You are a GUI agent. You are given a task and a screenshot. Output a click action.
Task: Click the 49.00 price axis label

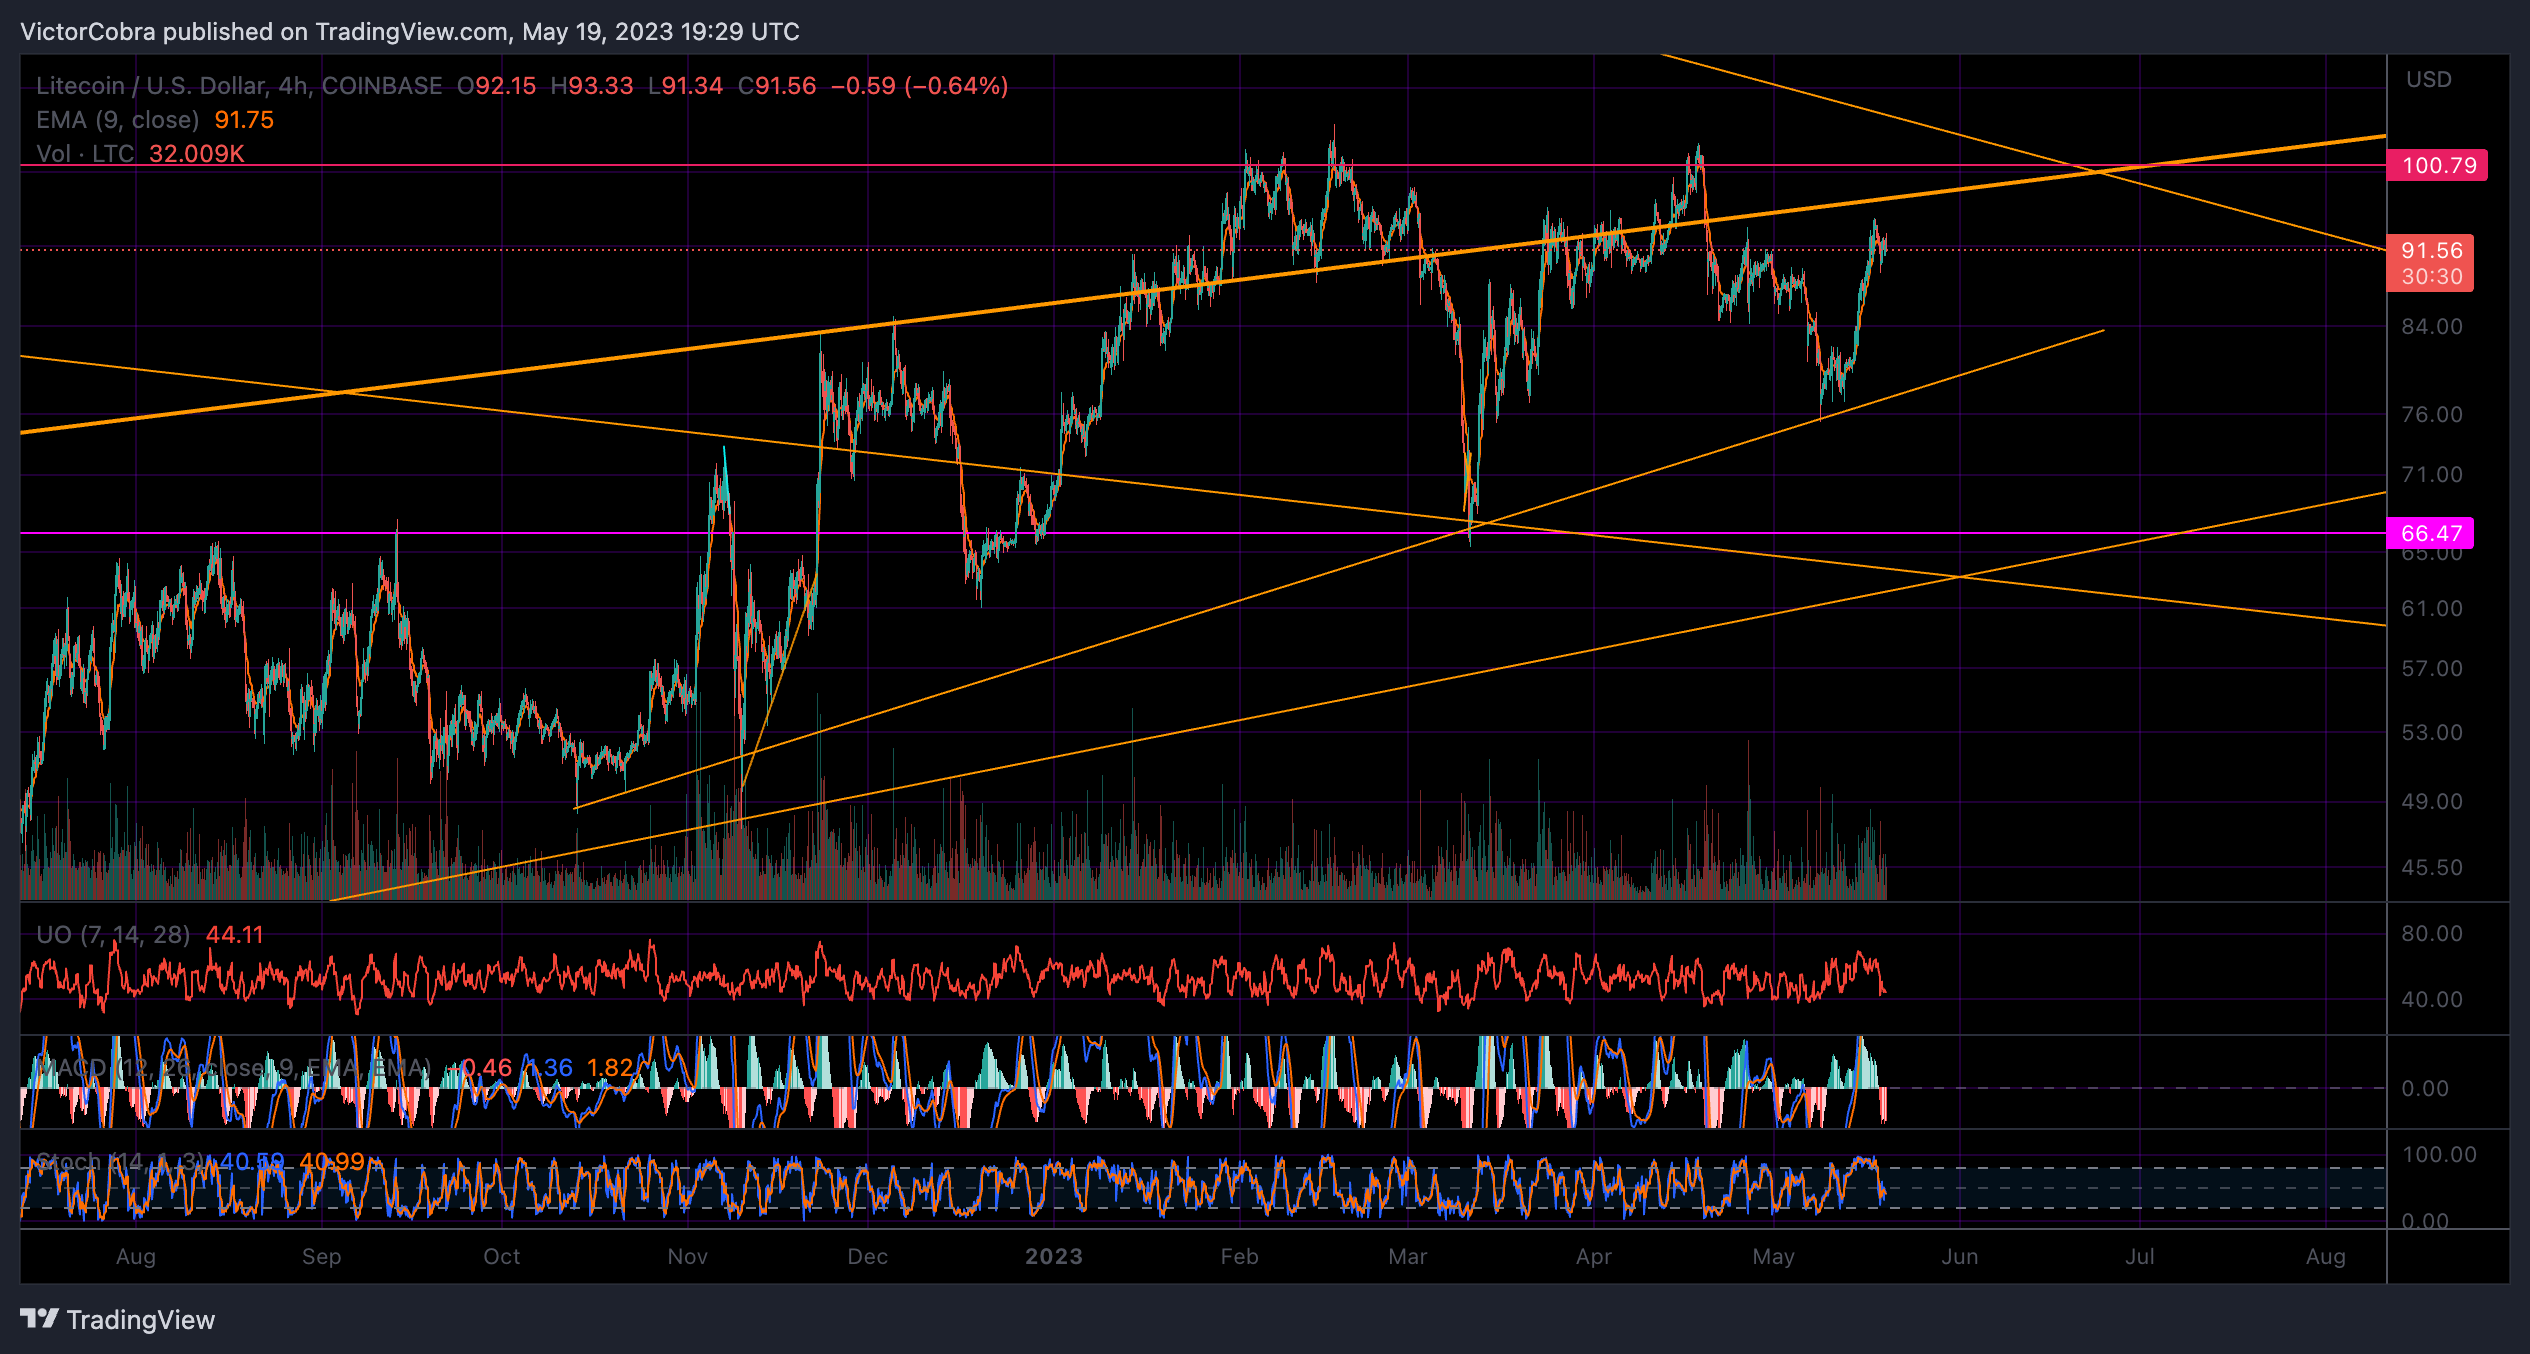pyautogui.click(x=2432, y=802)
